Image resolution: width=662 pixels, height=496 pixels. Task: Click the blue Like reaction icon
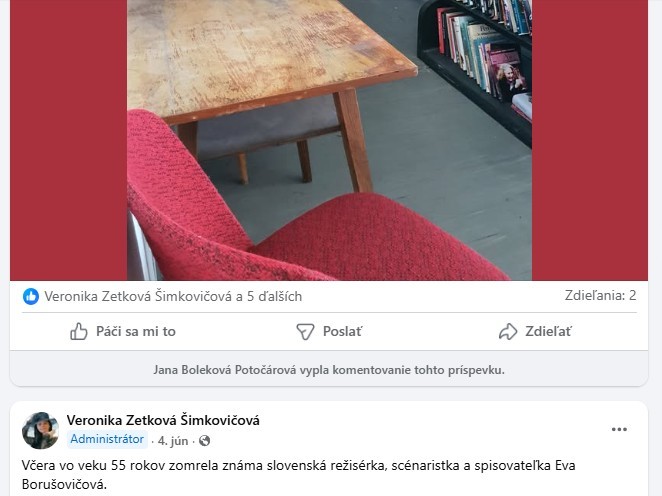click(x=31, y=296)
